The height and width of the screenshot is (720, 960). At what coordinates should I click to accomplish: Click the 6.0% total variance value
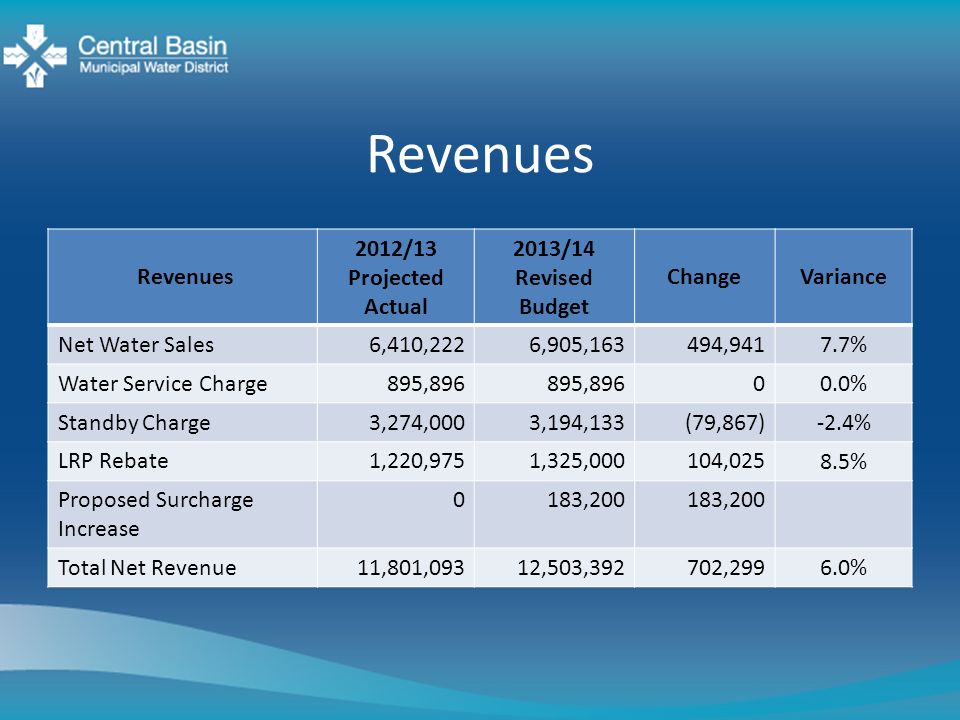tap(843, 568)
